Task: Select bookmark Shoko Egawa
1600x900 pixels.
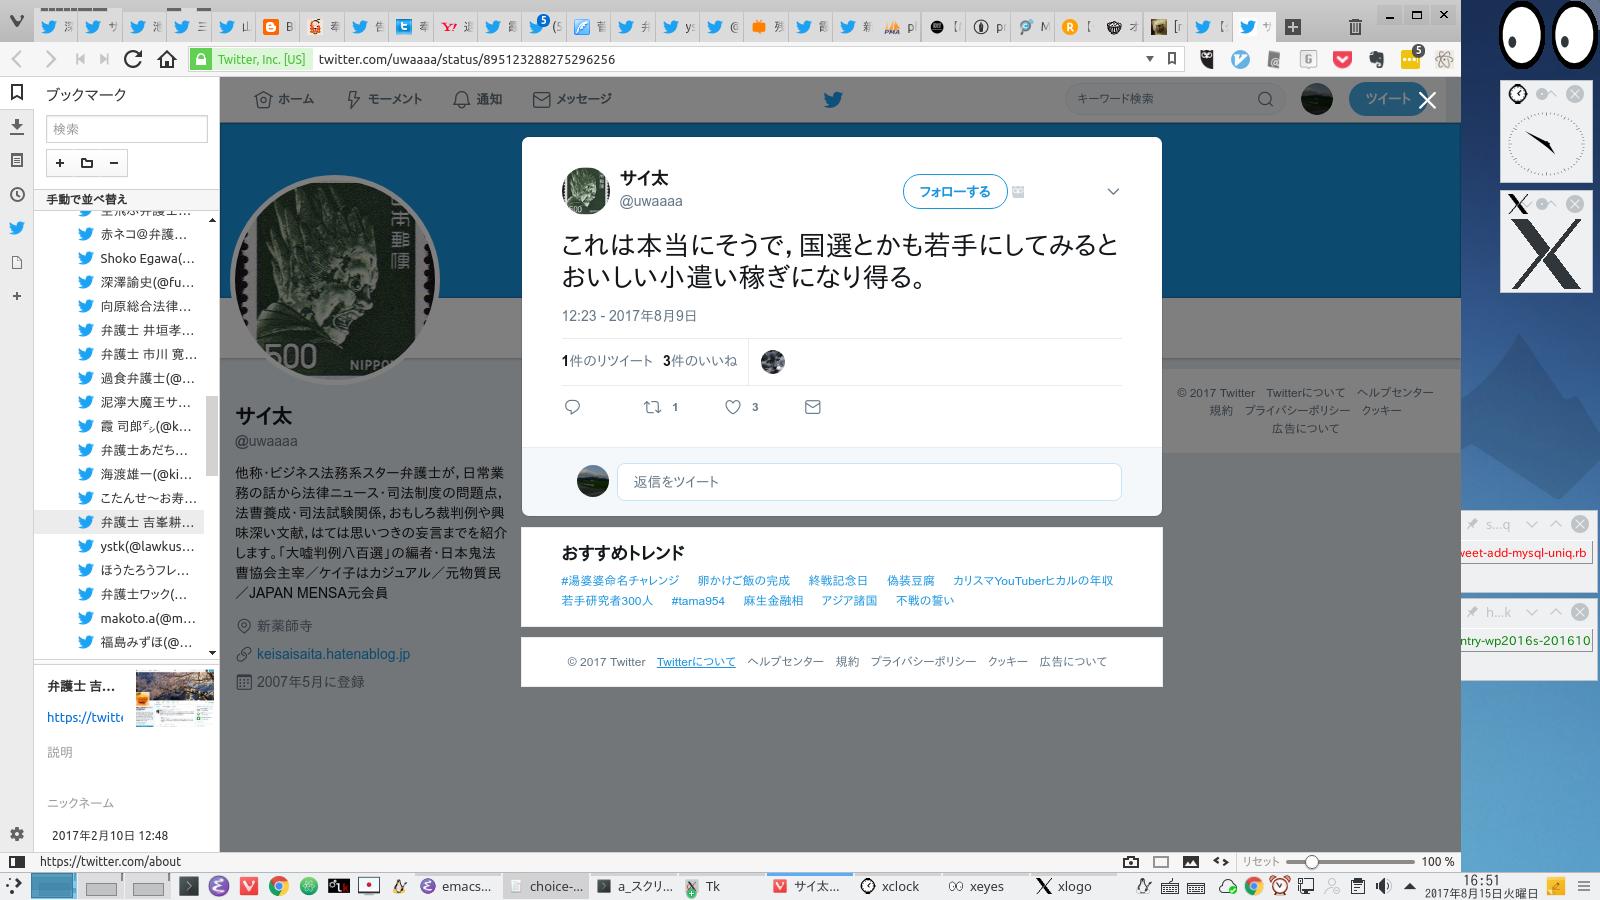Action: click(120, 258)
